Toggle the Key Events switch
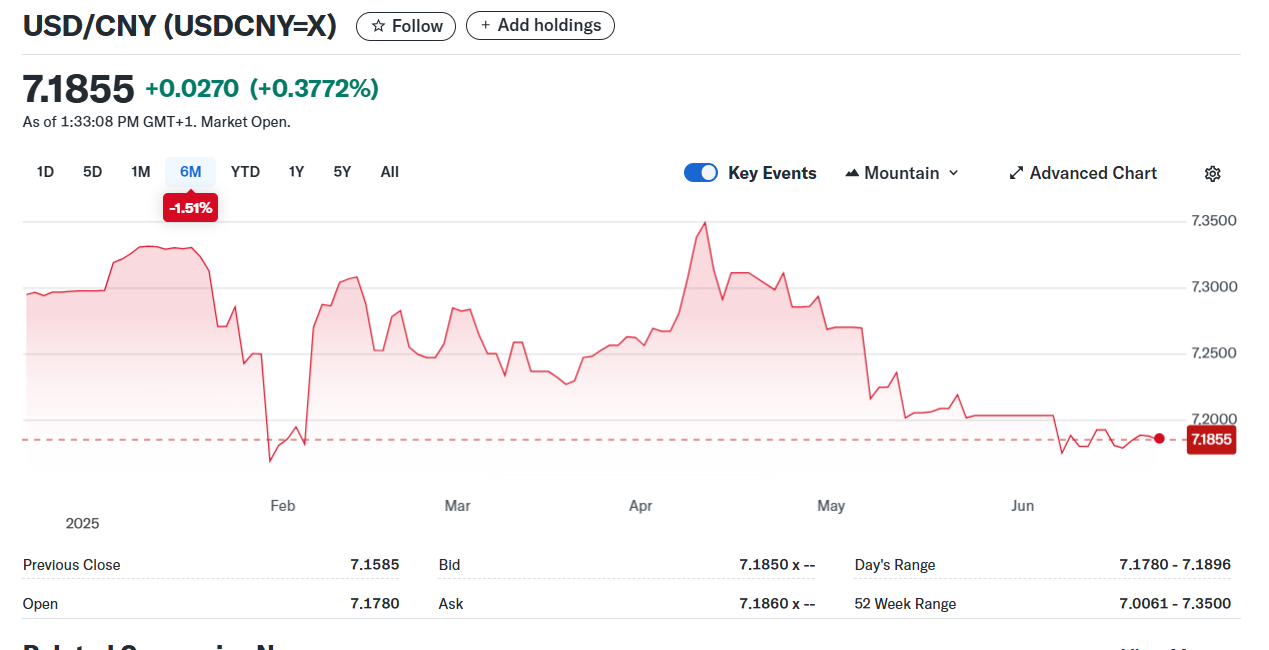 (701, 173)
